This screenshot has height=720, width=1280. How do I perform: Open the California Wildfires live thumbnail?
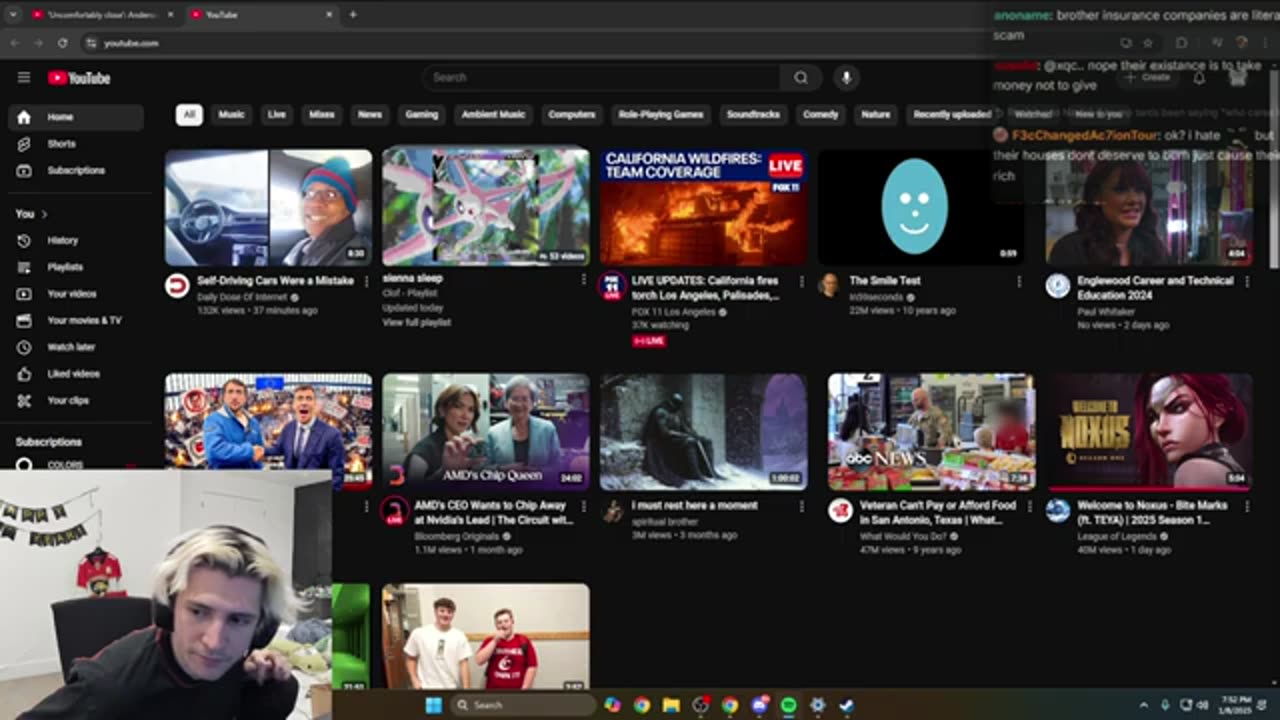tap(704, 207)
